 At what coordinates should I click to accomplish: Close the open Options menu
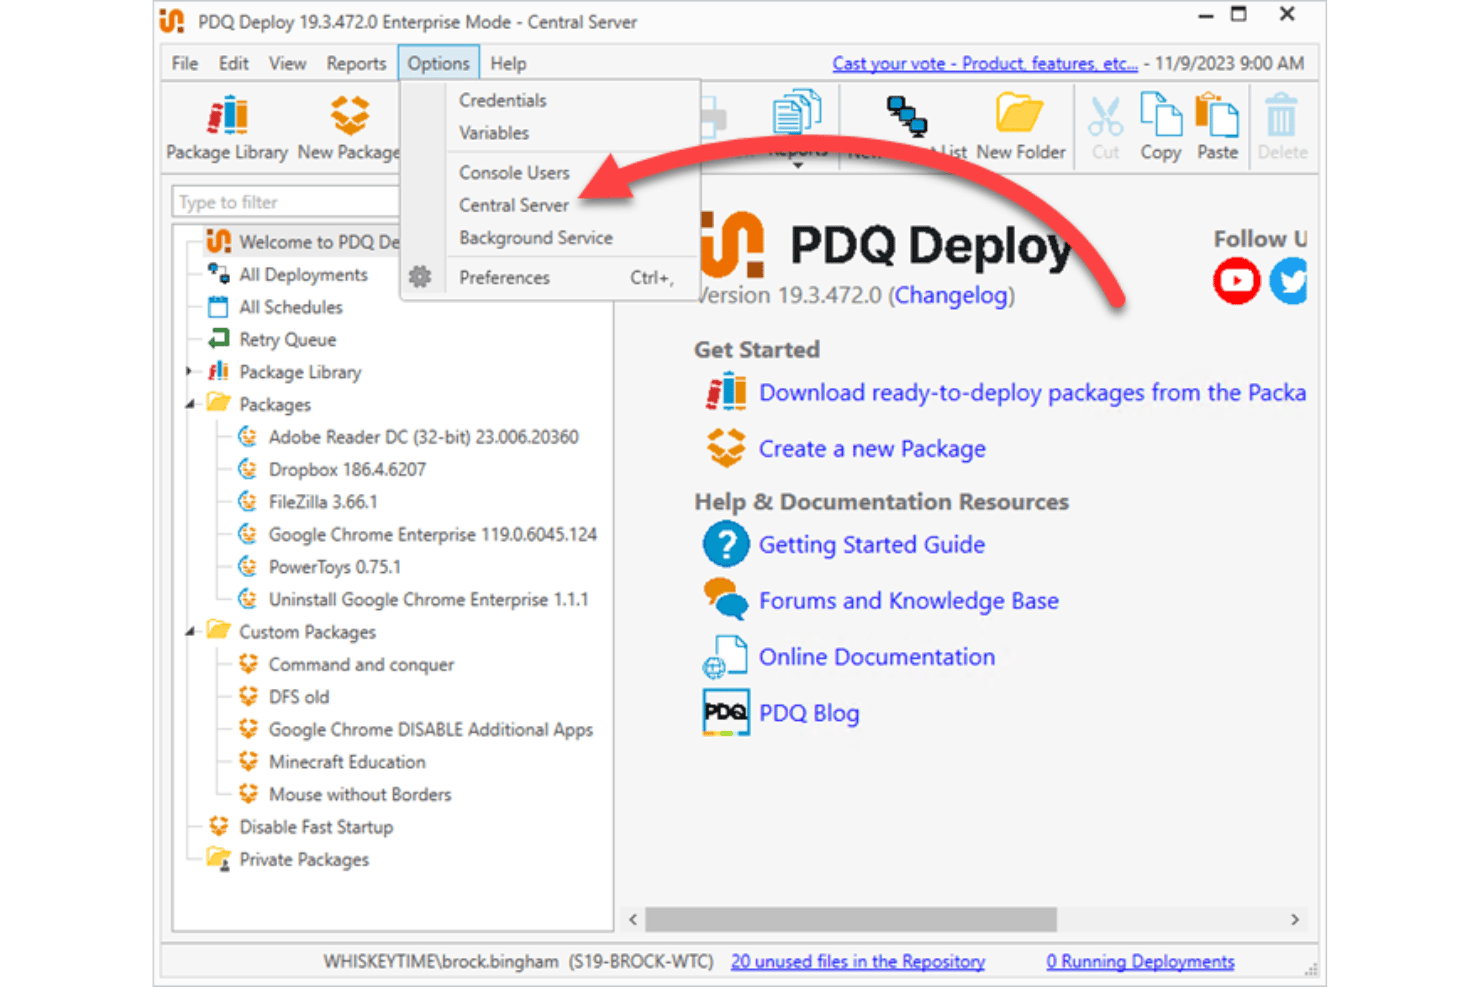[438, 63]
